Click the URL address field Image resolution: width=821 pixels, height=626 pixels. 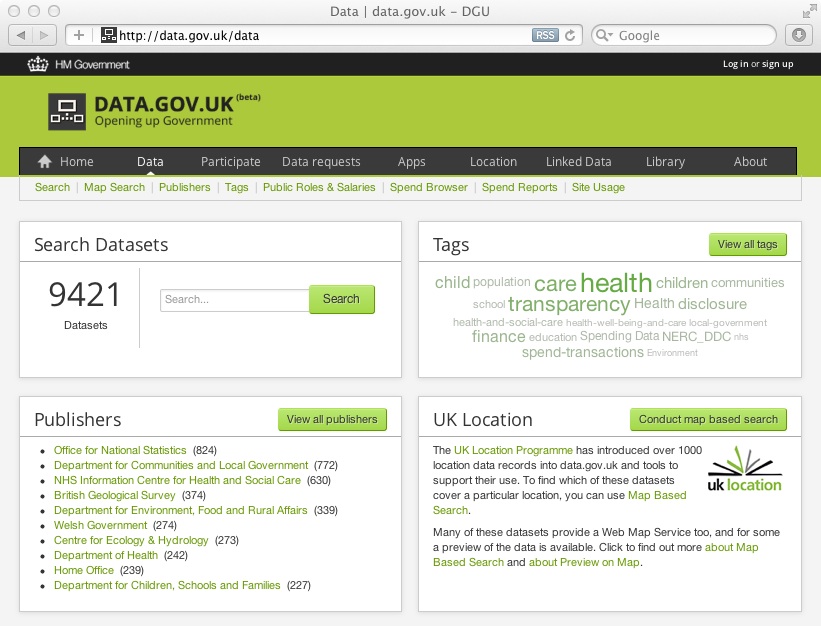click(x=325, y=36)
